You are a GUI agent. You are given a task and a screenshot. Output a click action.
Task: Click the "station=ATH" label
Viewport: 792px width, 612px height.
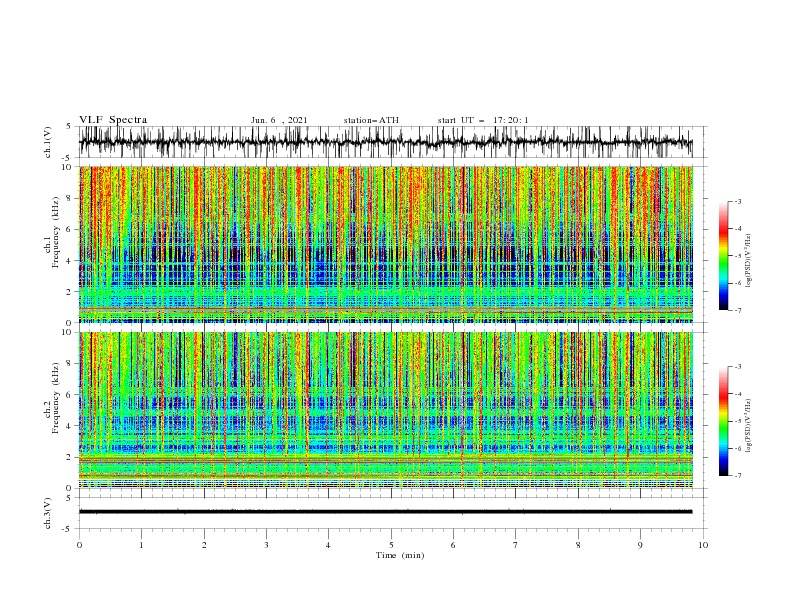[x=371, y=120]
